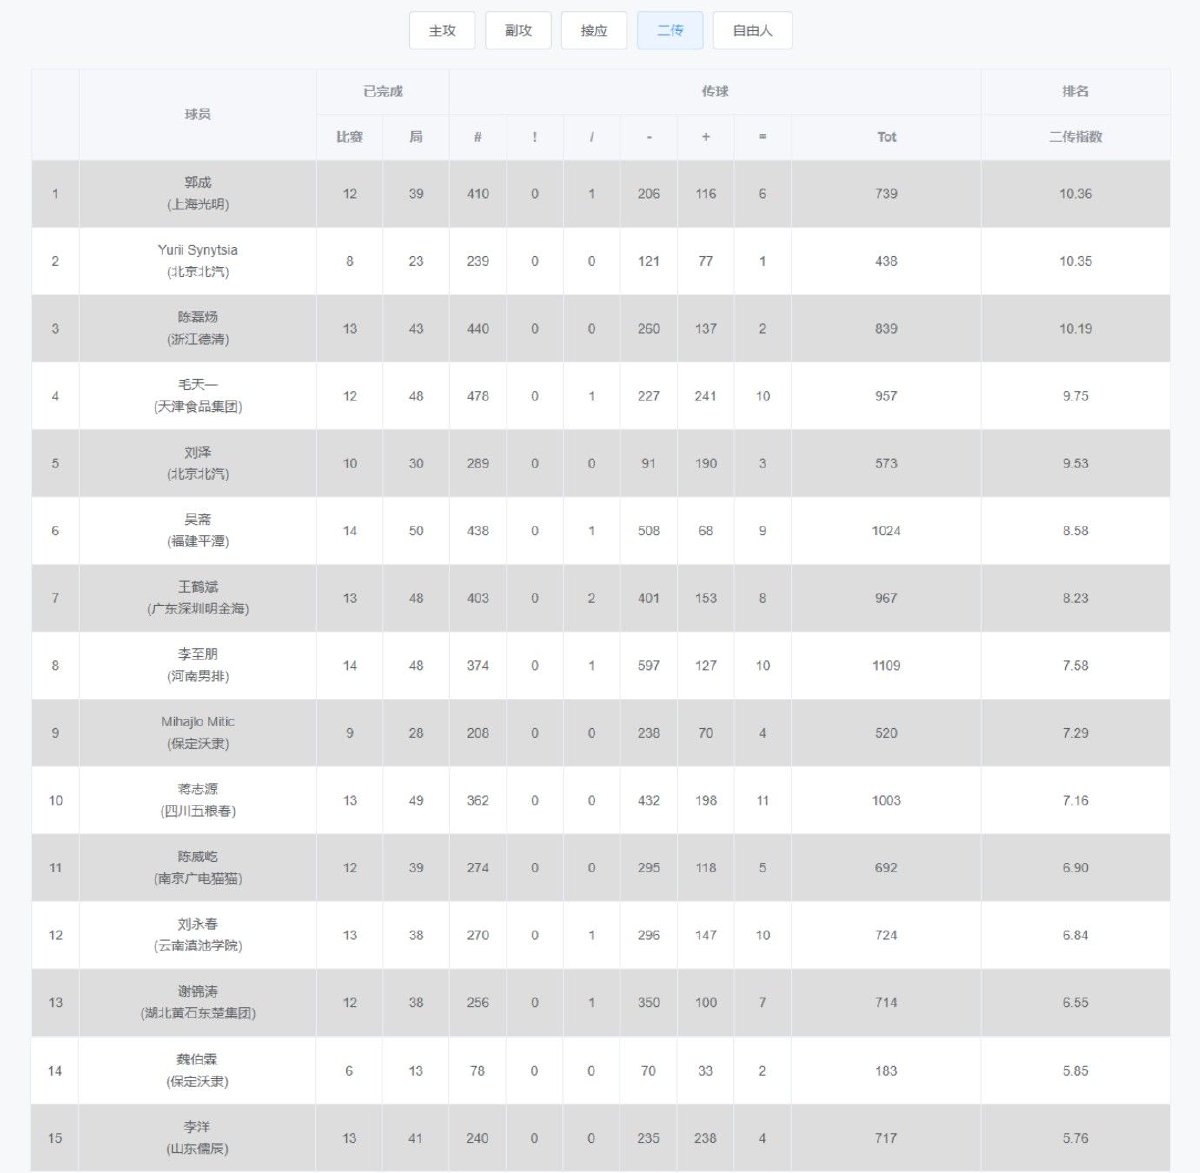This screenshot has height=1173, width=1200.
Task: Click the 10.36 index value for 郭成
Action: pos(1075,194)
